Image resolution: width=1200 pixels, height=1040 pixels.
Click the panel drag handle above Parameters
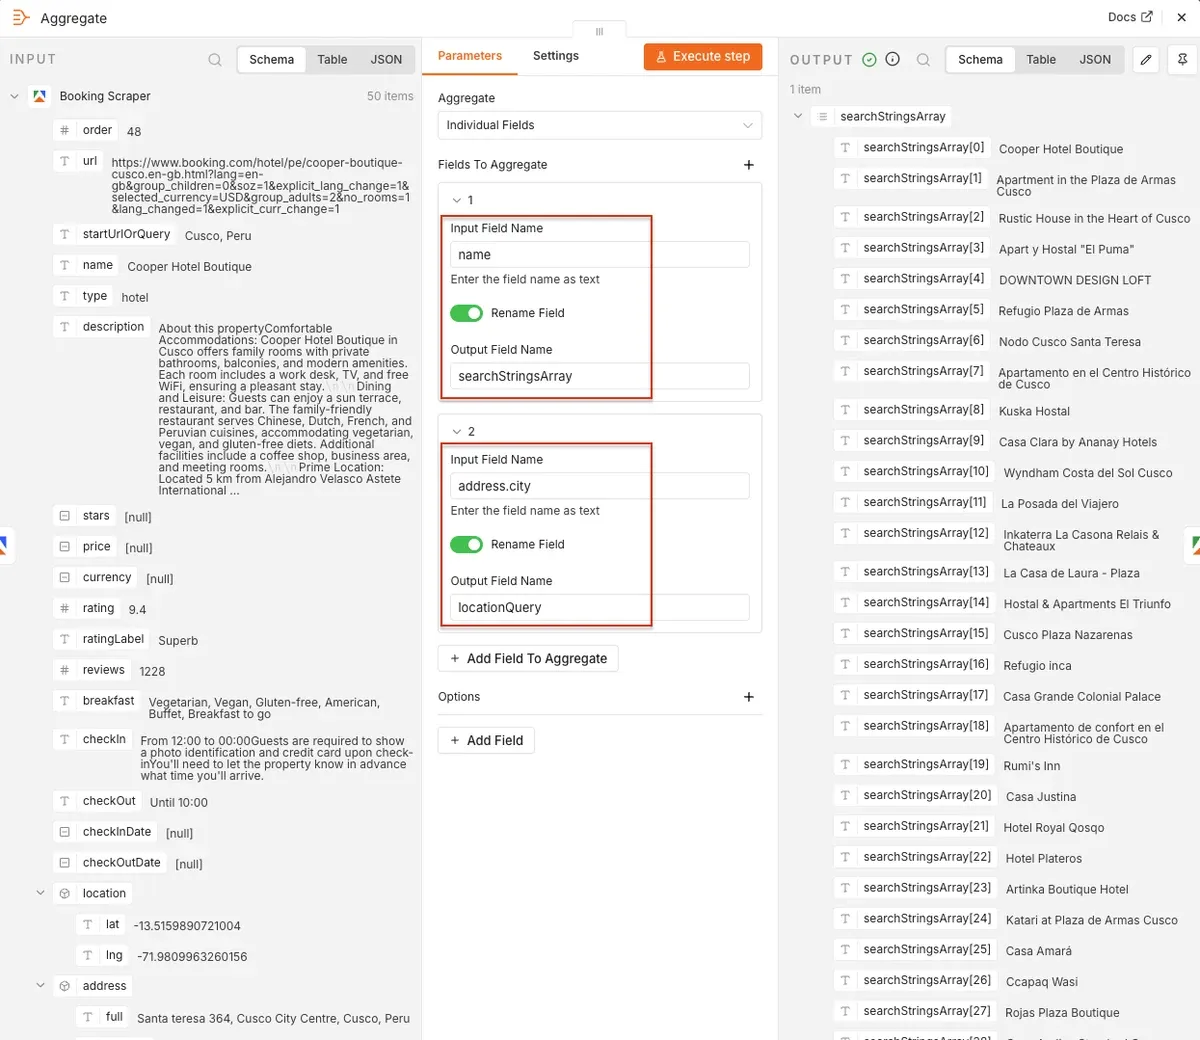click(x=600, y=31)
